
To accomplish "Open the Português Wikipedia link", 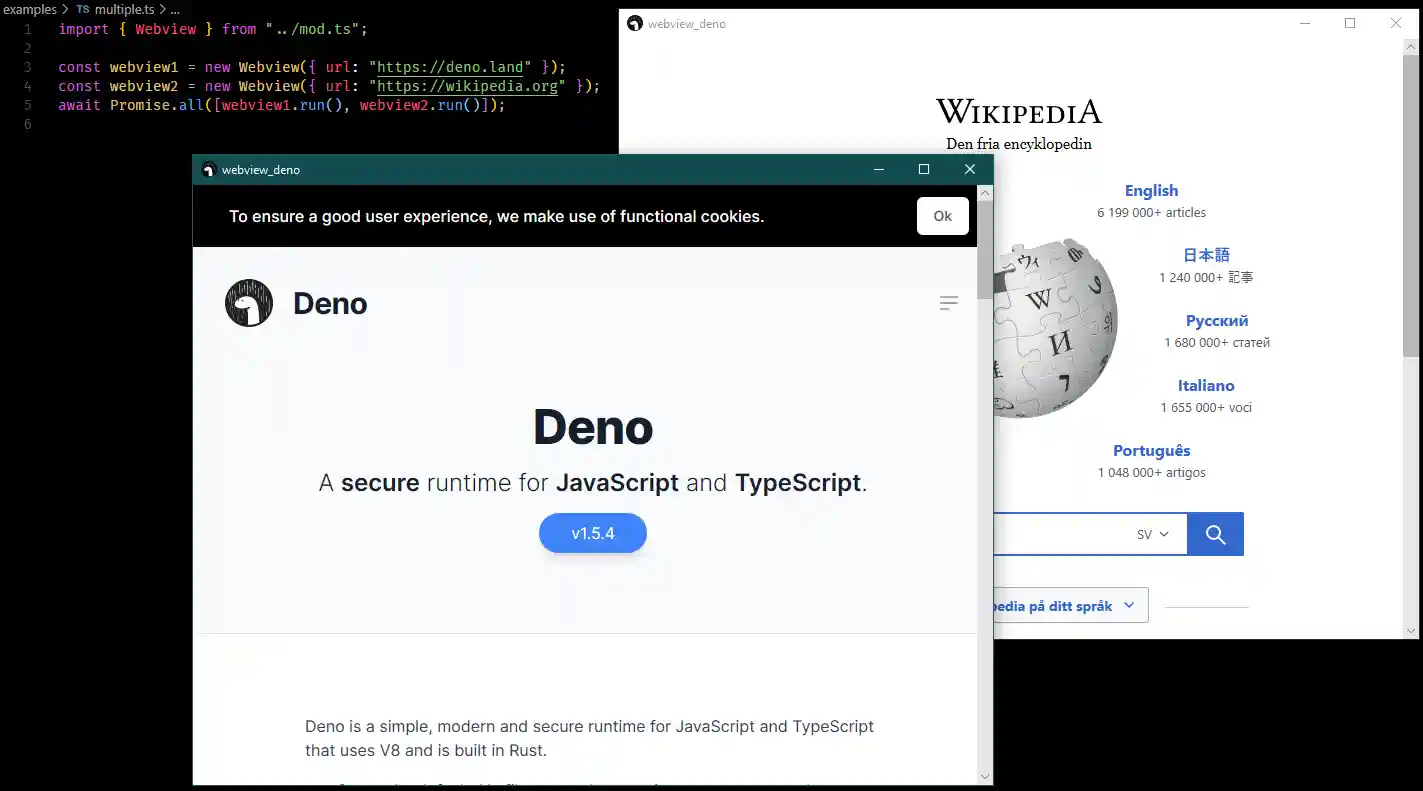I will coord(1152,450).
